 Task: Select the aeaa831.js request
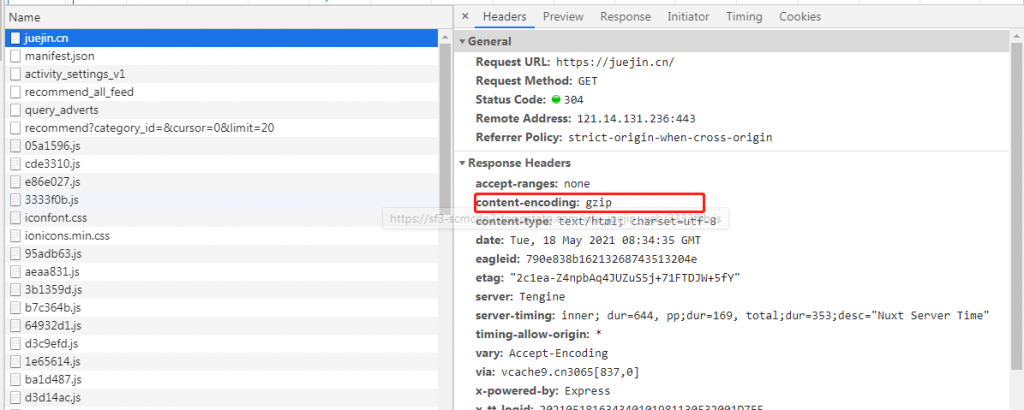point(222,272)
